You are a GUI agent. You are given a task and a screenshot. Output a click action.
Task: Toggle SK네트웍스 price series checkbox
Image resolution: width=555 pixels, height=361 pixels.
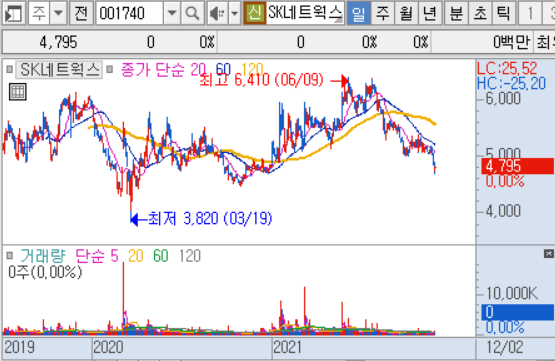10,69
